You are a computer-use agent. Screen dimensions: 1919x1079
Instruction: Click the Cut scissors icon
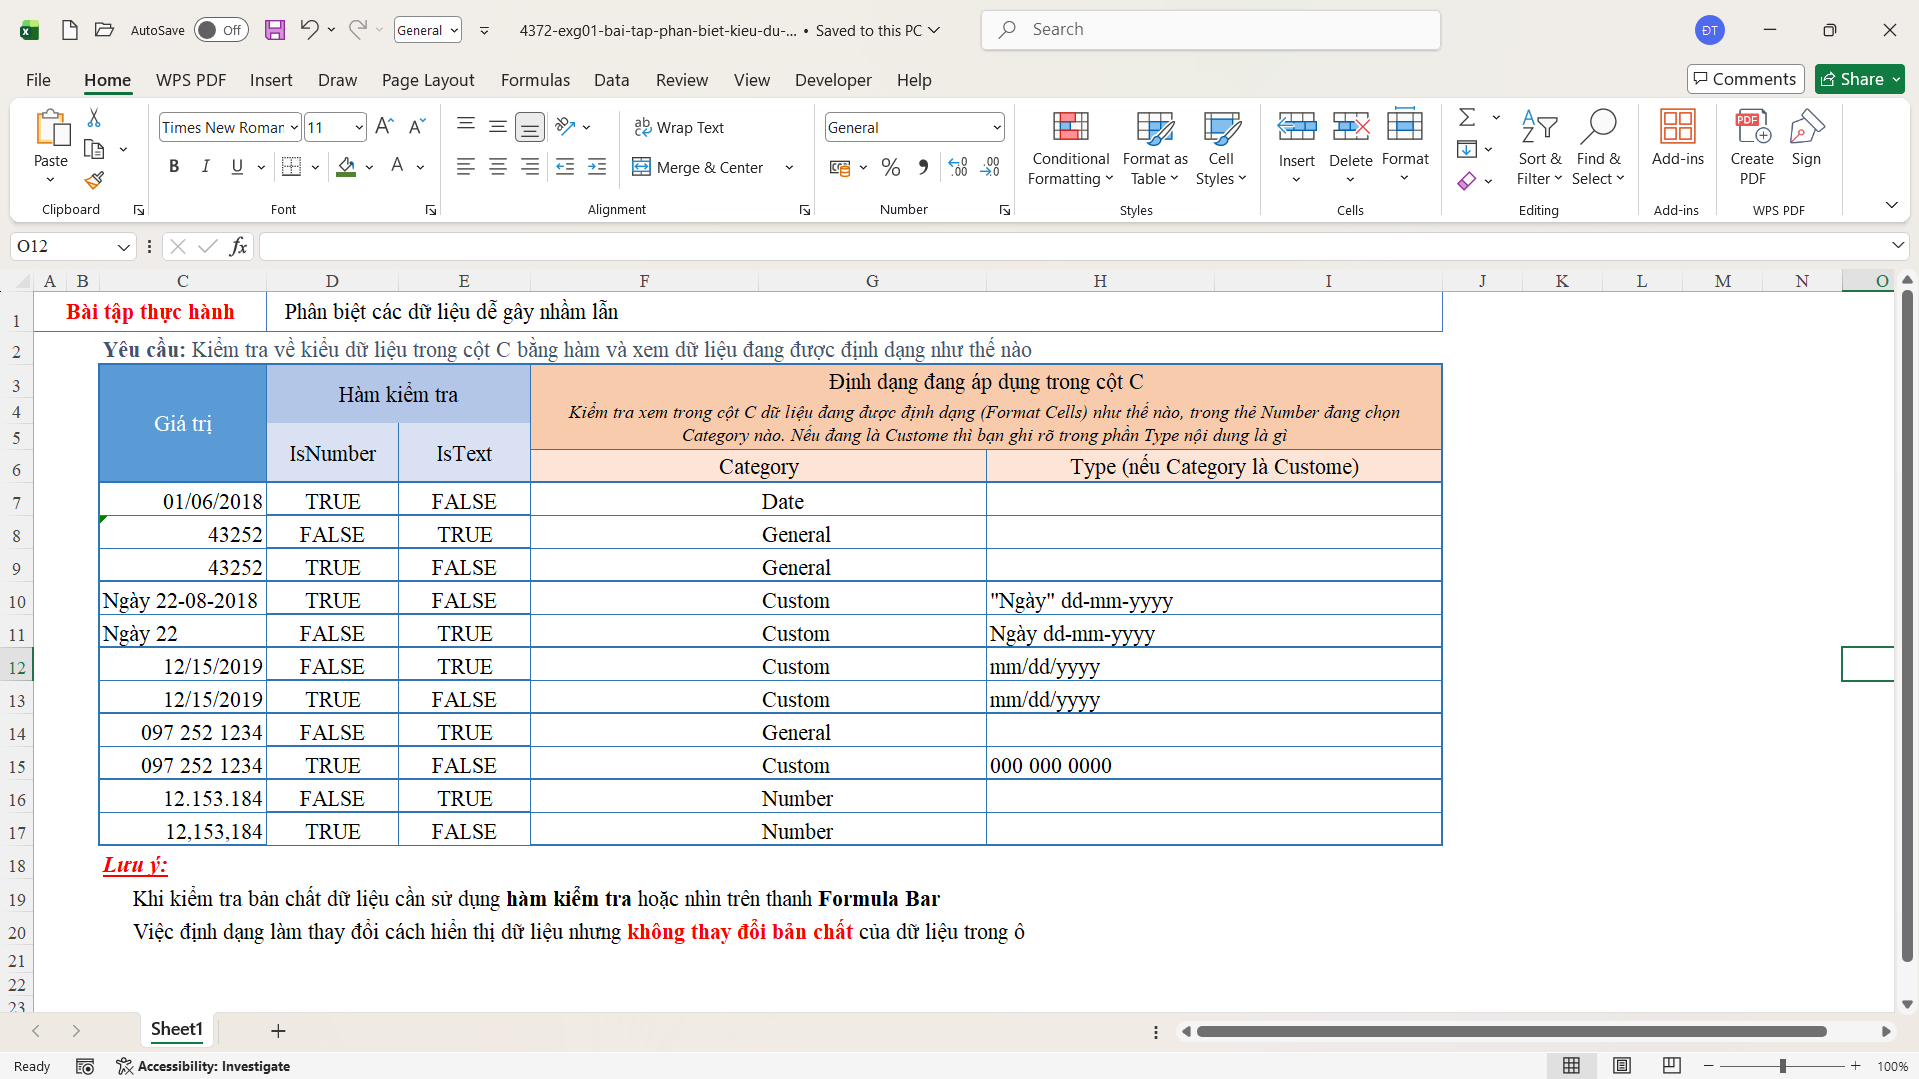click(94, 118)
